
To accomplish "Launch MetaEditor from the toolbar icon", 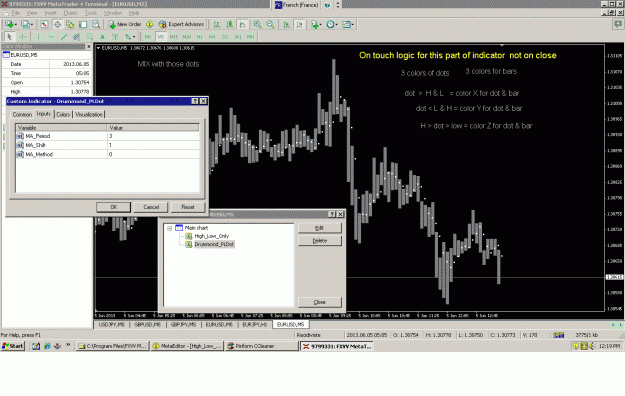I will coord(149,24).
